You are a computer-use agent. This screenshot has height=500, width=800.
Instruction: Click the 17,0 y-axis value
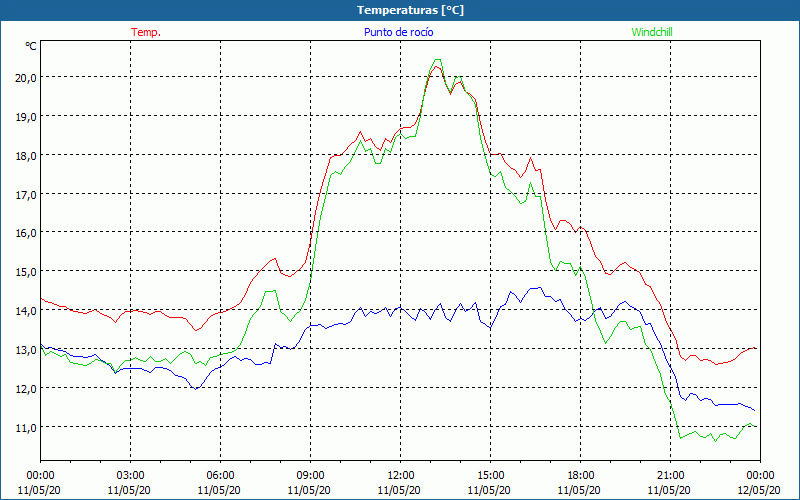click(x=26, y=194)
